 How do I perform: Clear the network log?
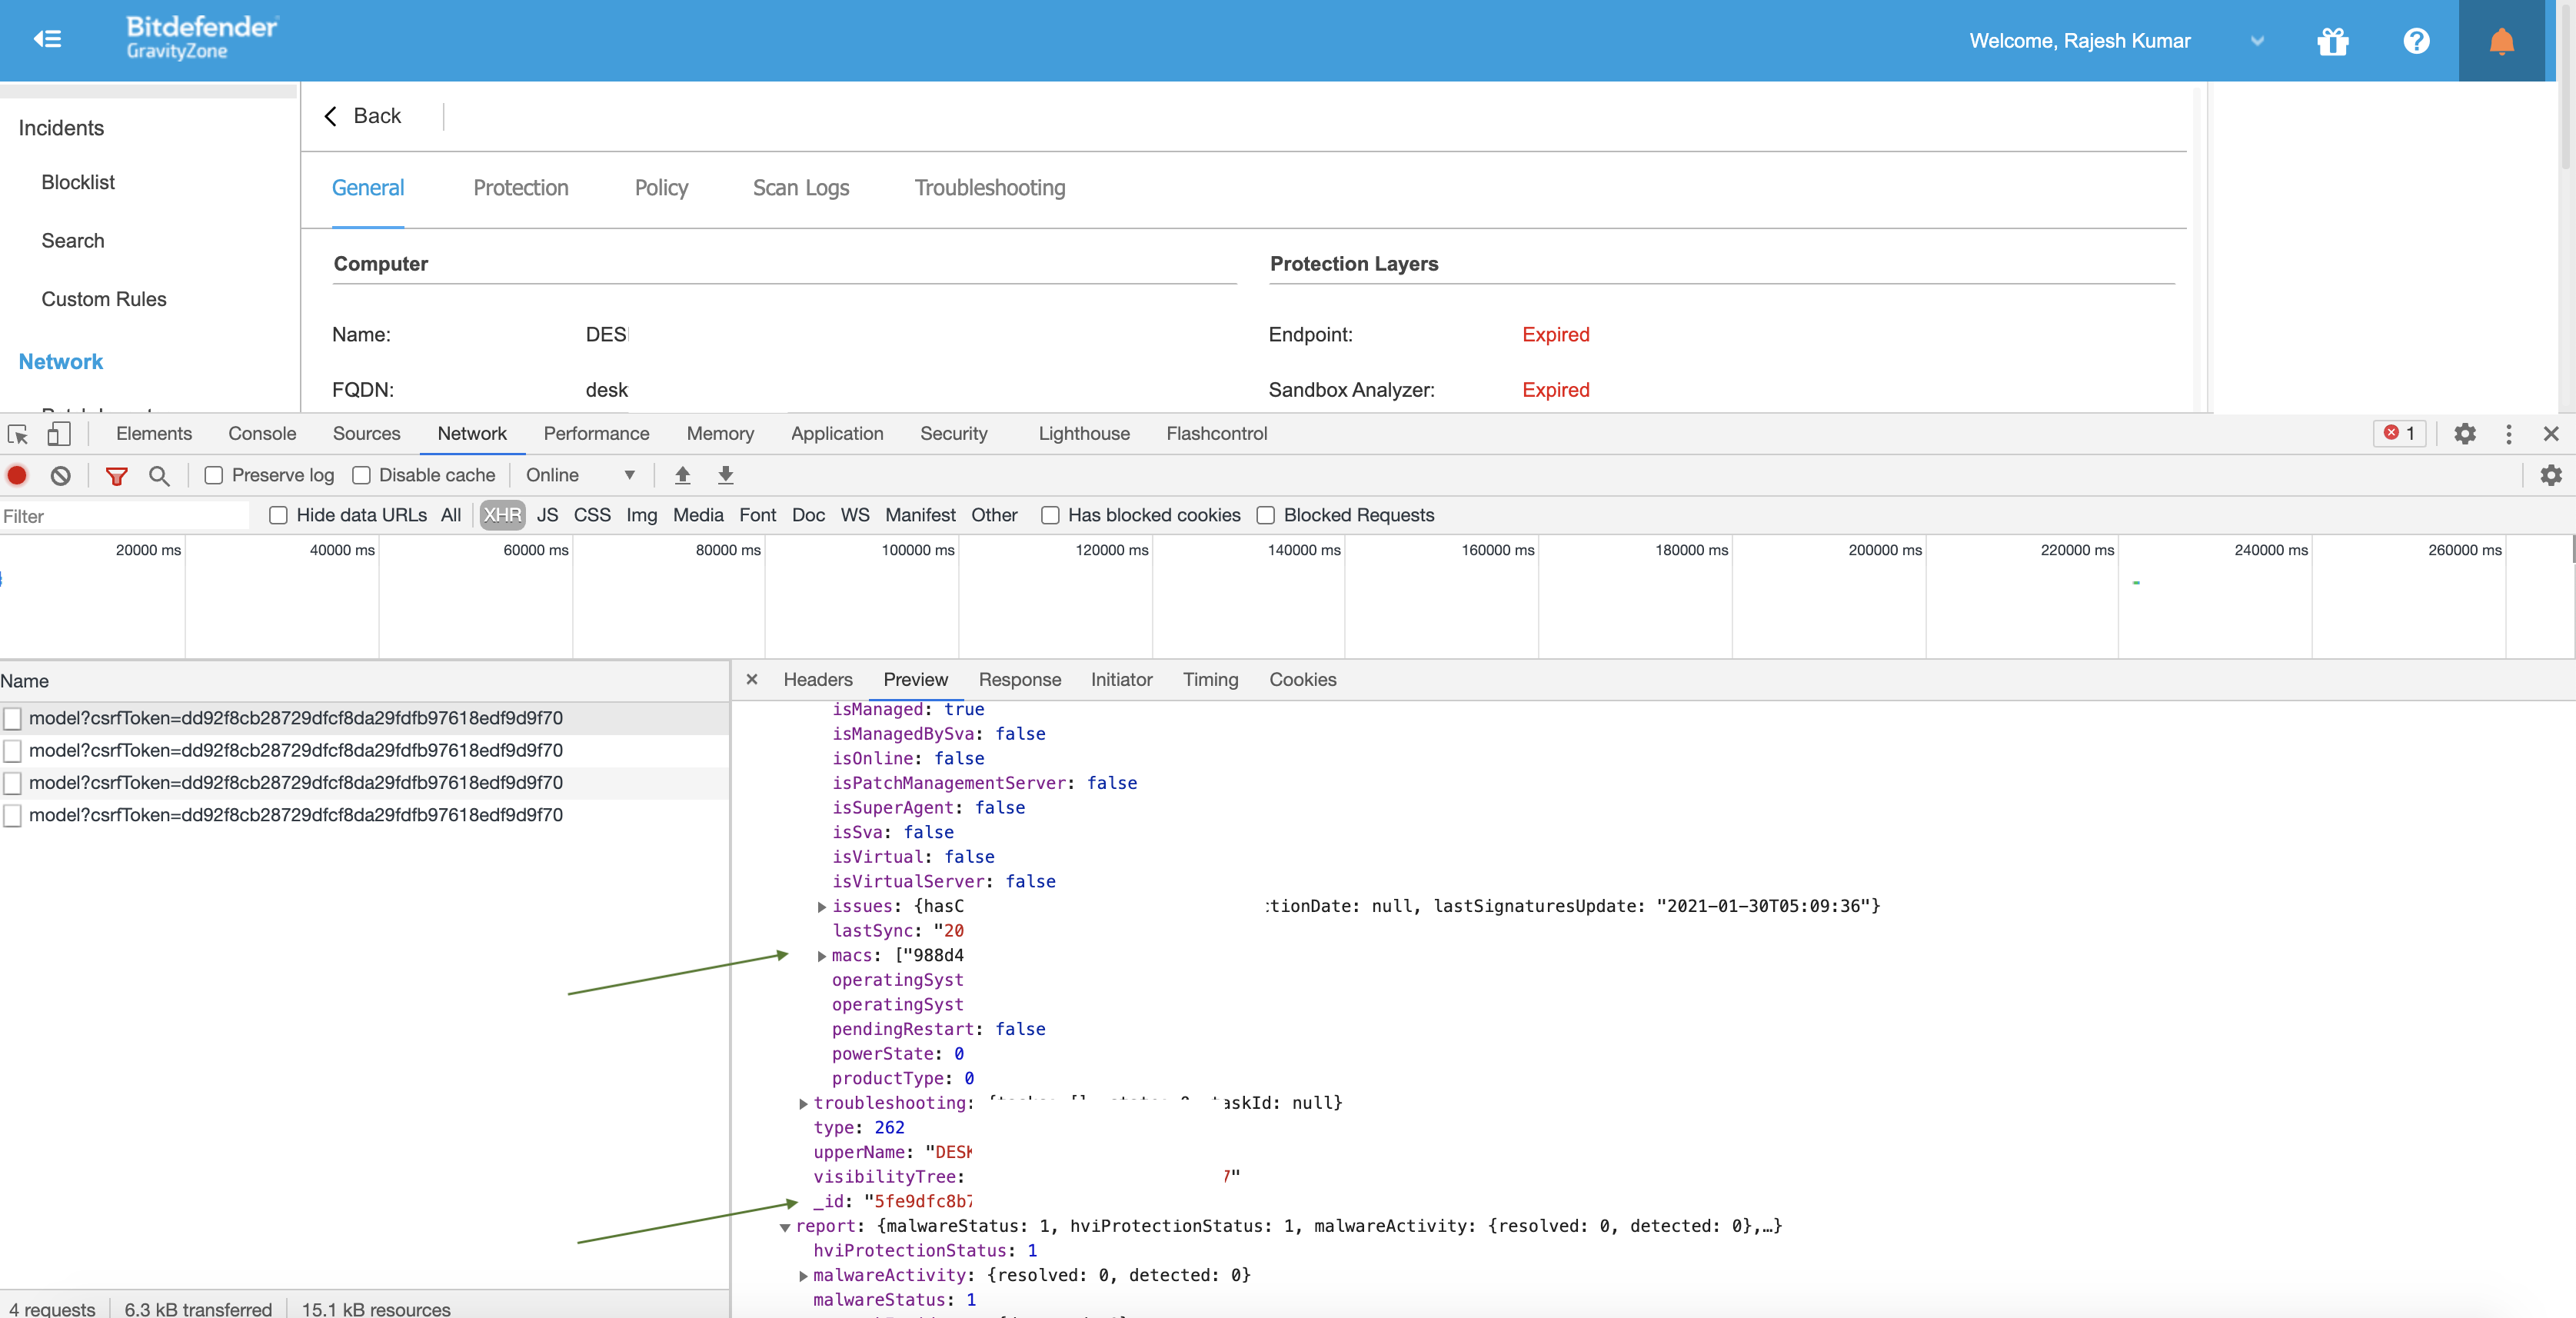(61, 476)
